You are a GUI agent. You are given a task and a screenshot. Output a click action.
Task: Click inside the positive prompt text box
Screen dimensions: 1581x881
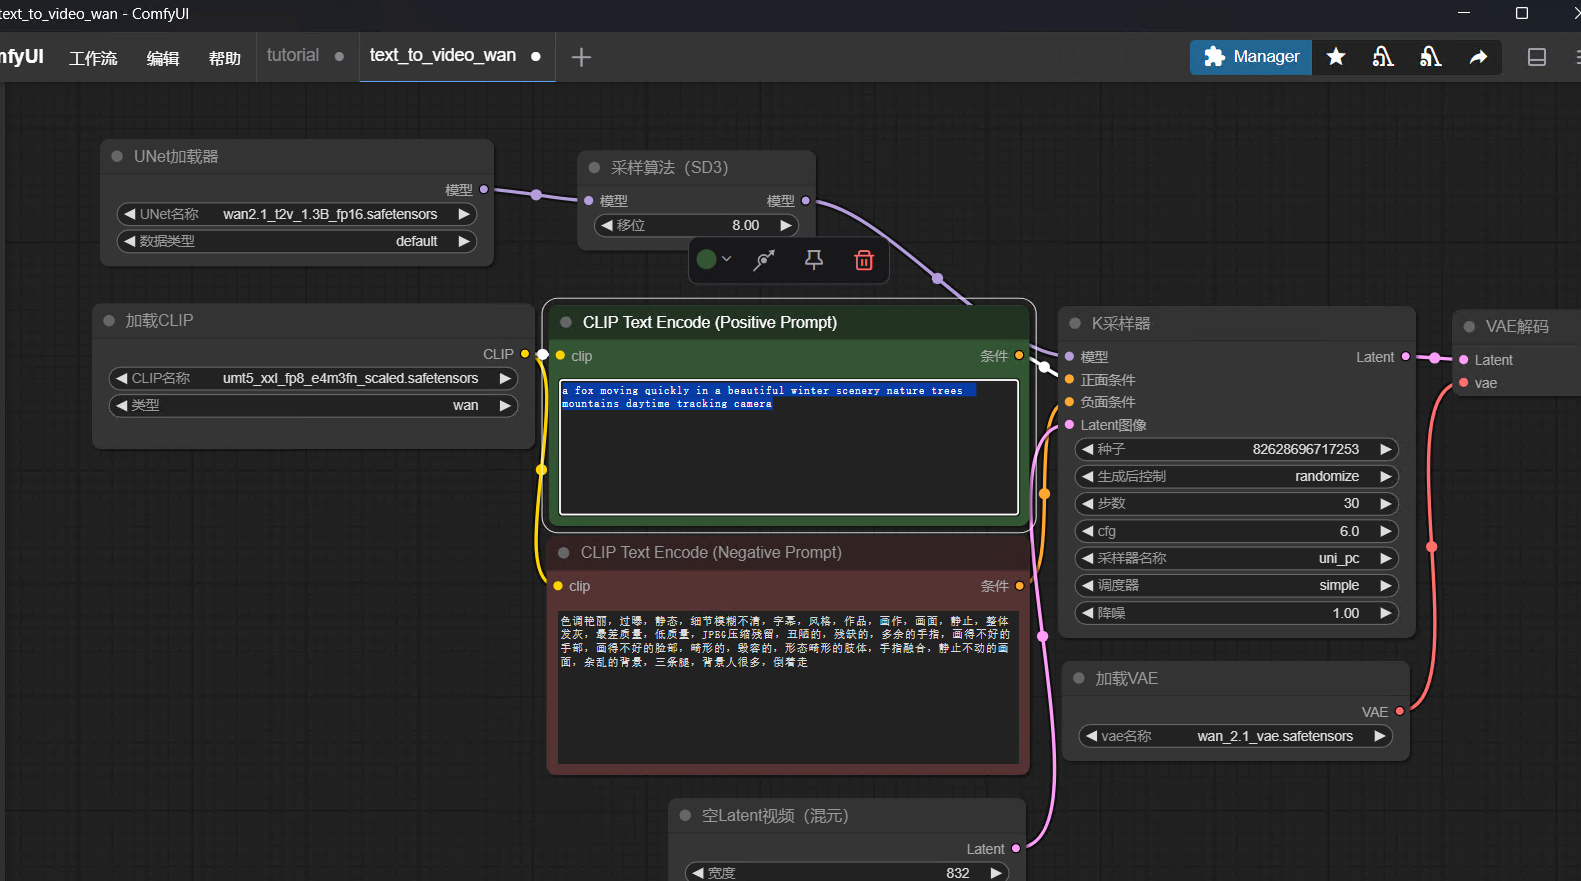tap(789, 447)
